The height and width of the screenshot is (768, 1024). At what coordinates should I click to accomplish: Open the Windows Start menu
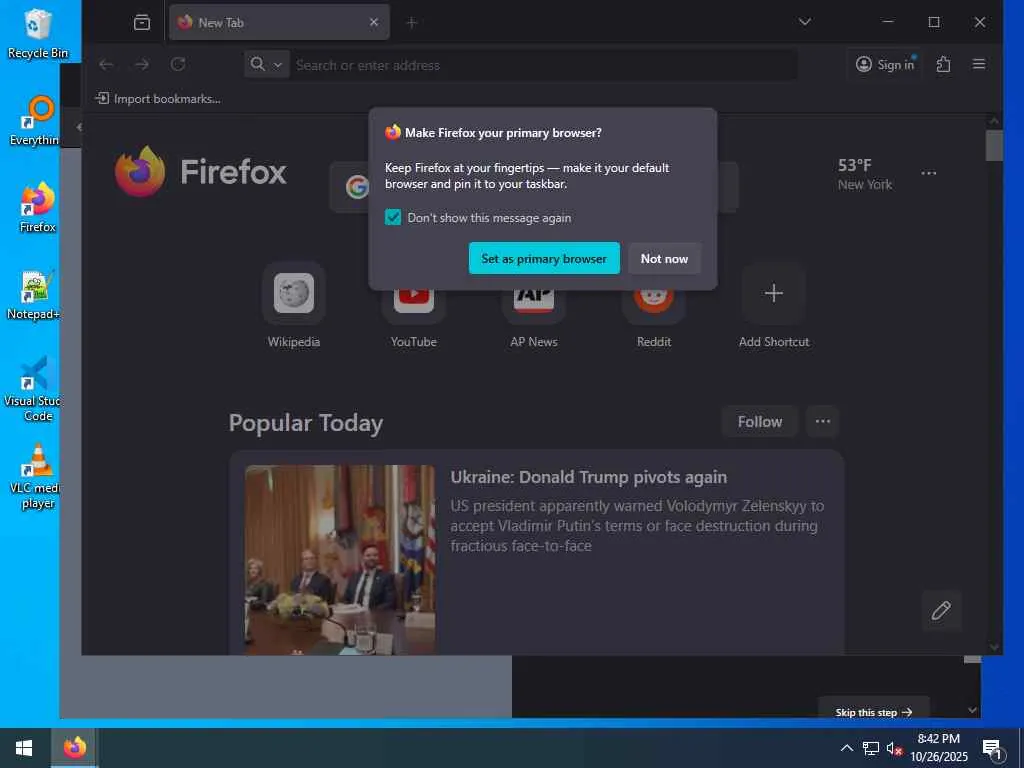(x=24, y=748)
